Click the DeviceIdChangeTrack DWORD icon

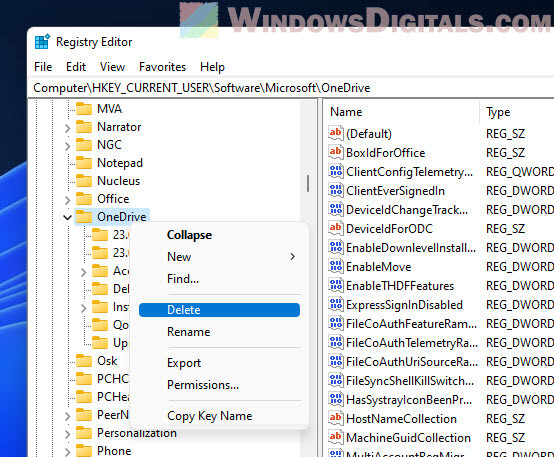click(336, 210)
